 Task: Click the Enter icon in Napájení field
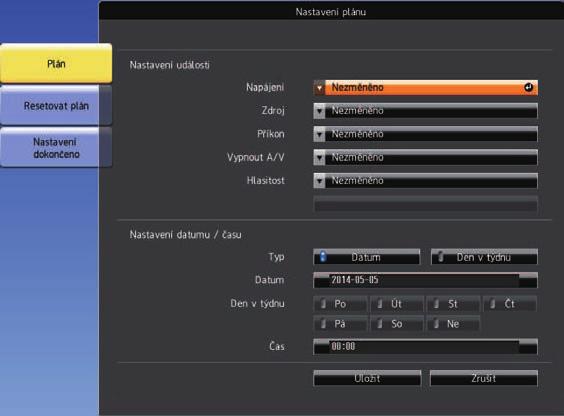[528, 87]
